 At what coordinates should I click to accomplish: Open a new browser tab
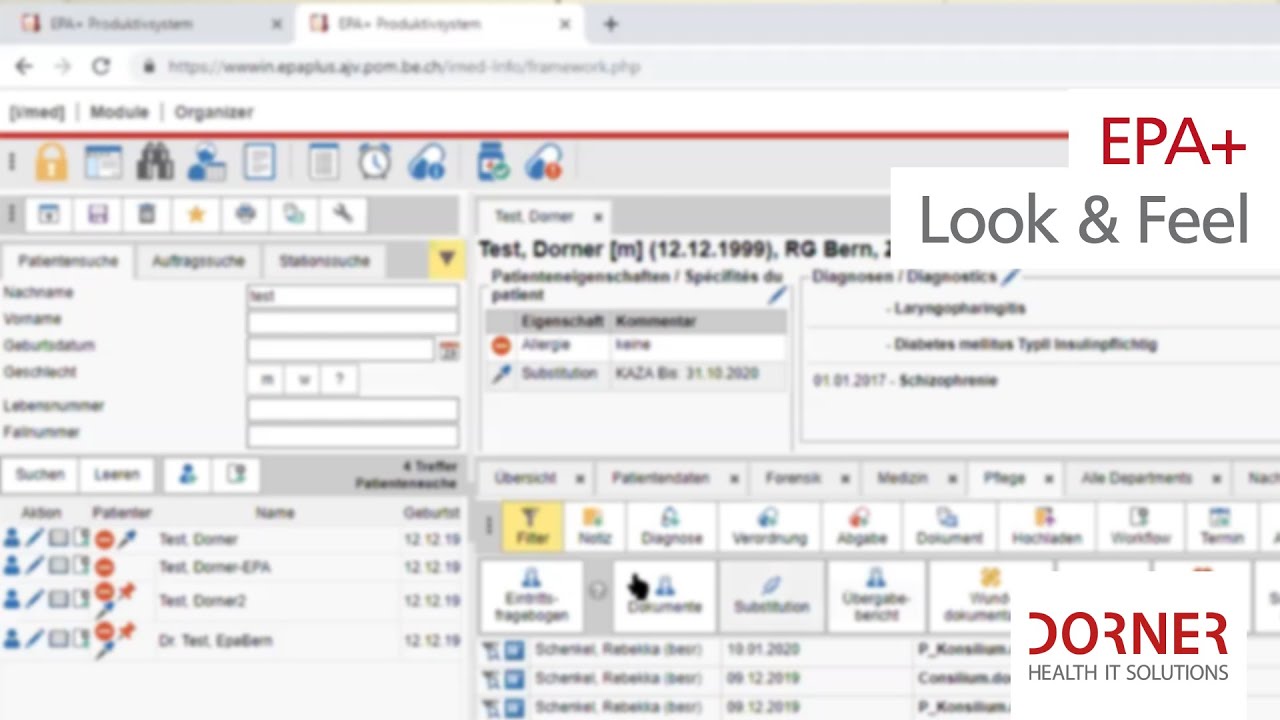(610, 24)
